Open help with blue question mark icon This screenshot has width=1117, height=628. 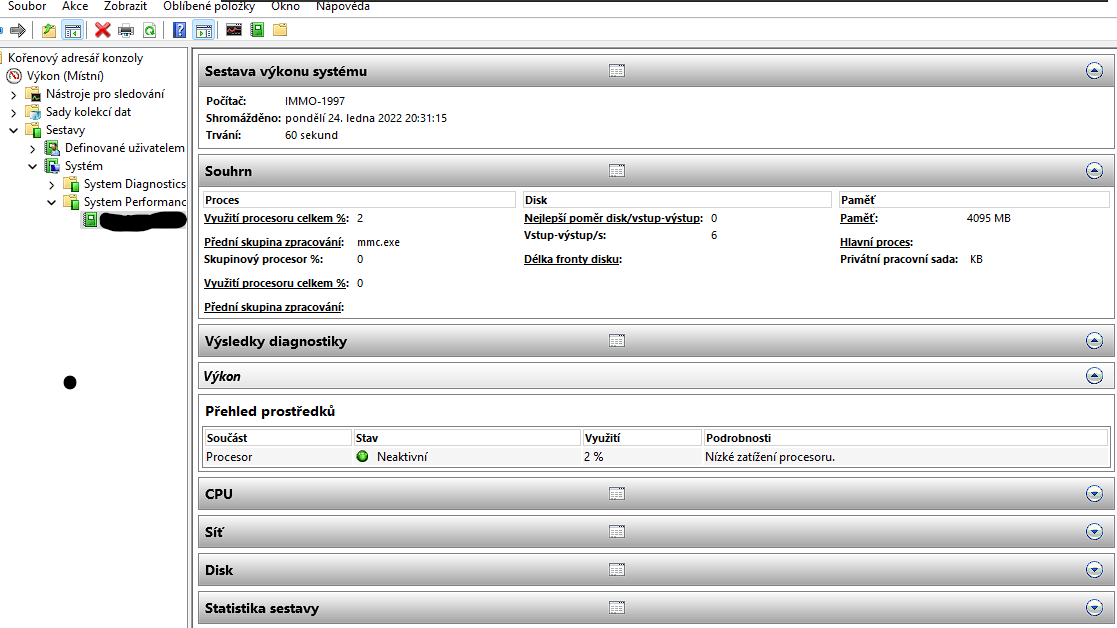(x=180, y=30)
